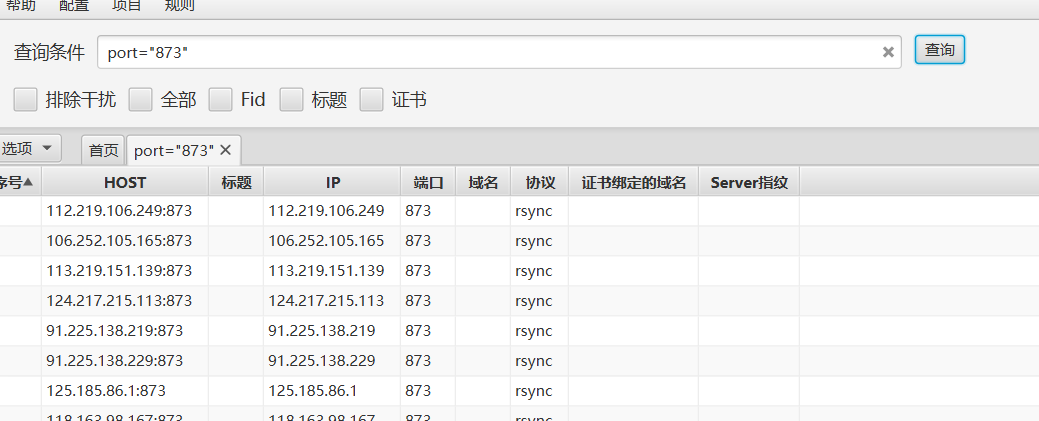Screen dimensions: 1039x421
Task: Click port 873 in 106.252.105.165 row
Action: 418,241
